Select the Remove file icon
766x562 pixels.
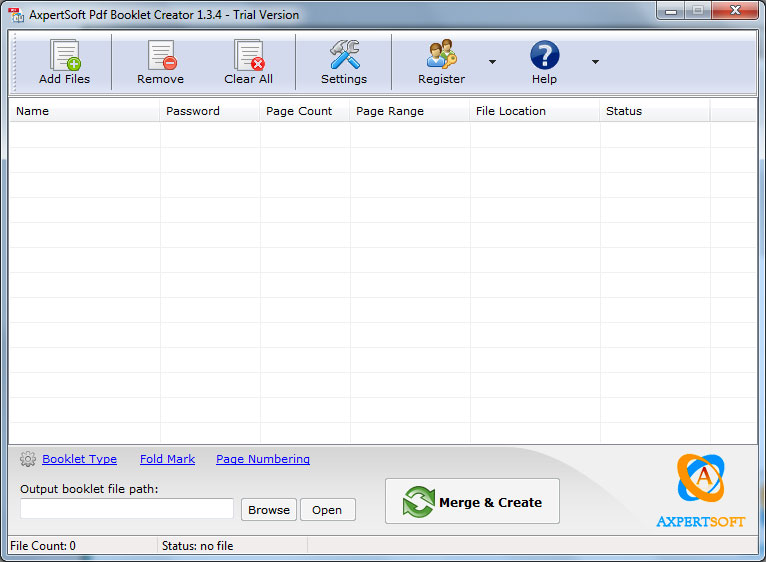(x=162, y=55)
